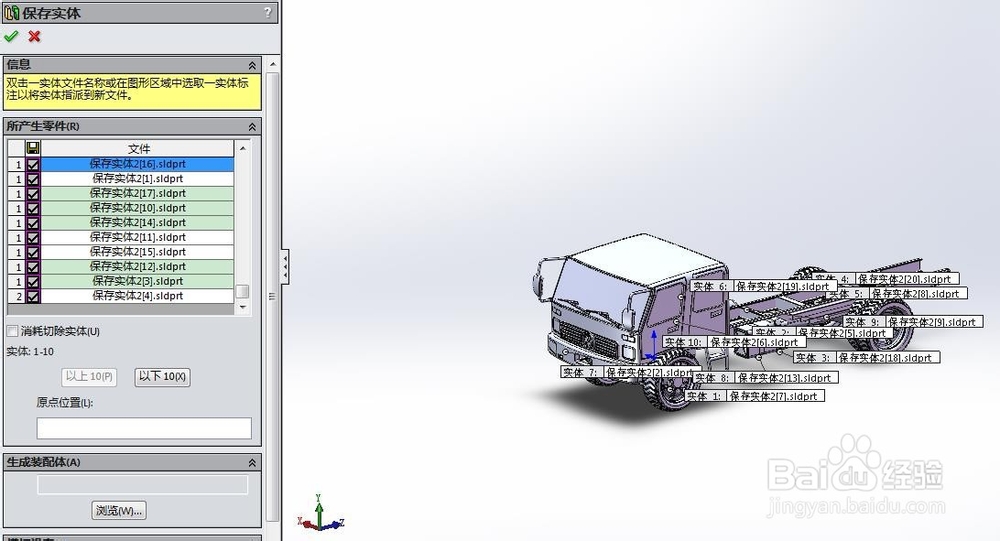Viewport: 1000px width, 541px height.
Task: Enable the 消耗切除实体 checkbox
Action: pos(12,331)
